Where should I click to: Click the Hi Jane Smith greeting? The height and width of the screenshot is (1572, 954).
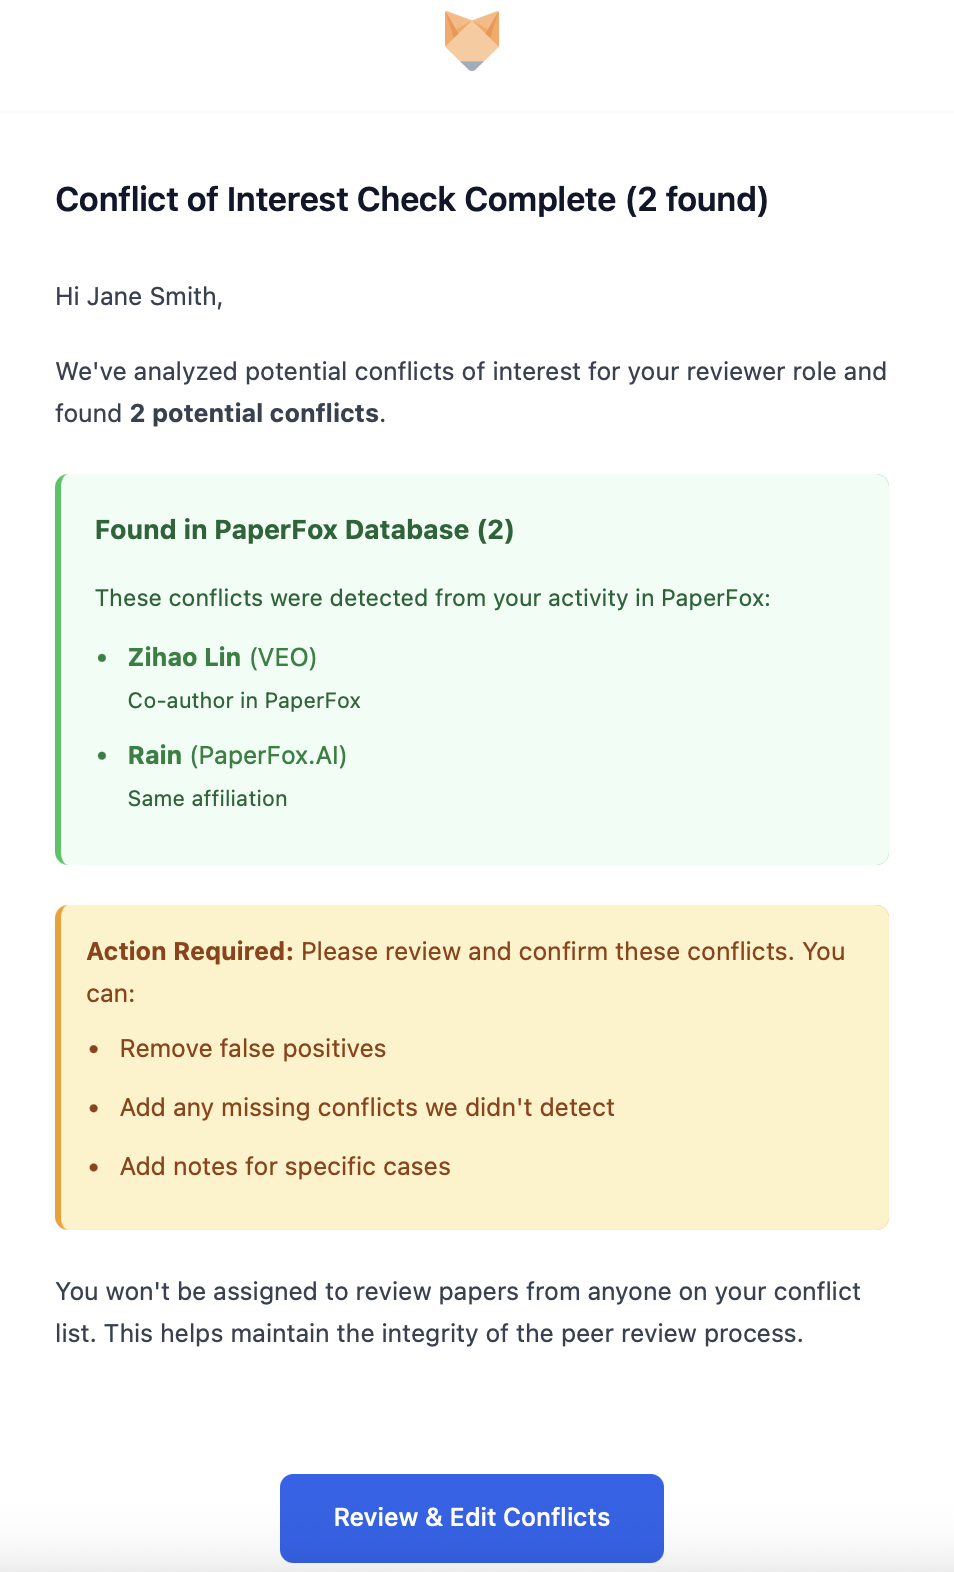coord(139,296)
